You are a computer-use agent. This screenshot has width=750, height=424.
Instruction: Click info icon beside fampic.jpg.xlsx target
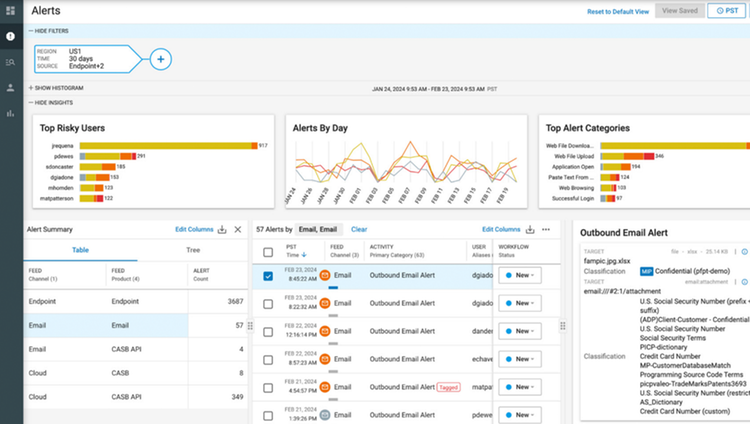(x=745, y=252)
